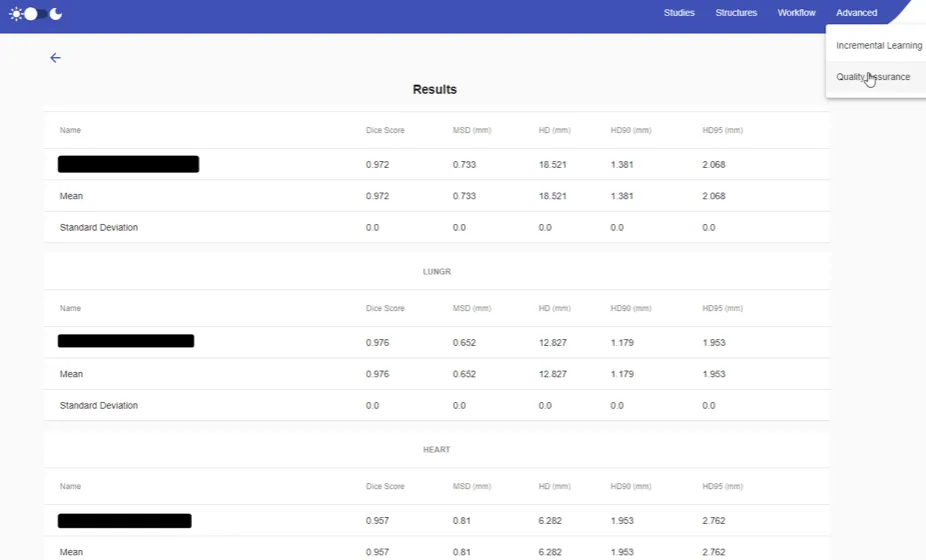This screenshot has height=560, width=926.
Task: Select Incremental Learning from dropdown
Action: click(878, 45)
